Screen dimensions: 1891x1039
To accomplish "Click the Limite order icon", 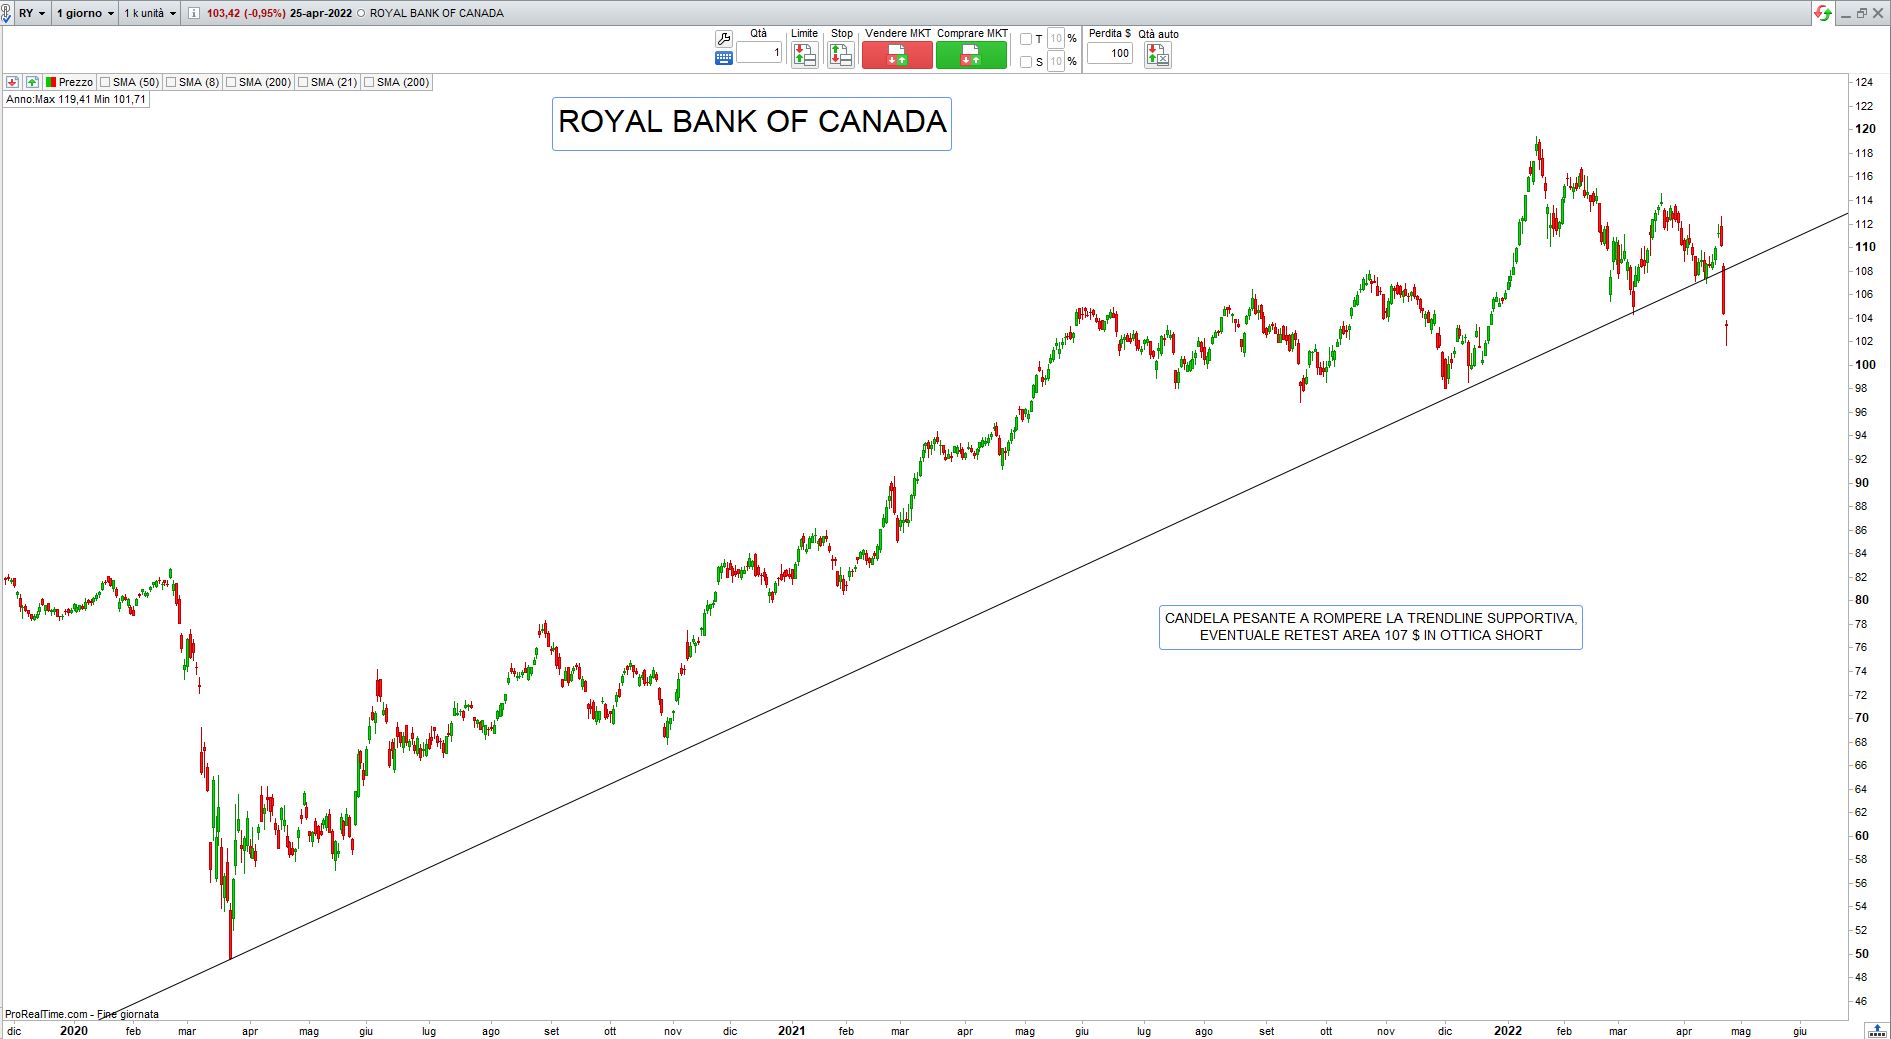I will (804, 55).
